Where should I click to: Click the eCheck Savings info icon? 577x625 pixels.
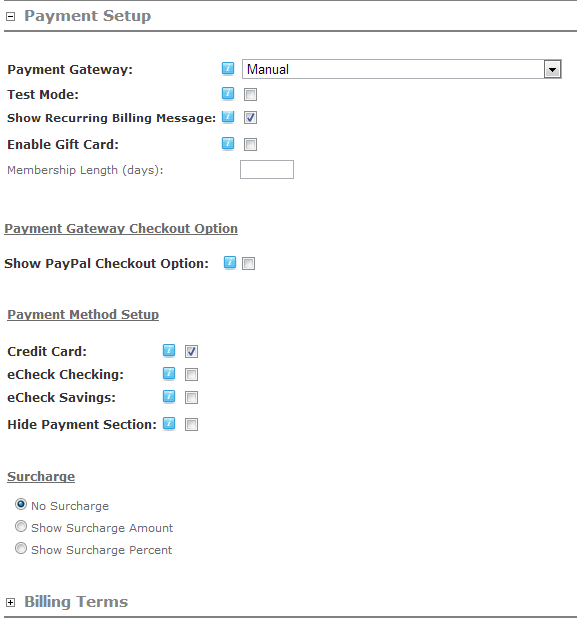click(x=169, y=396)
